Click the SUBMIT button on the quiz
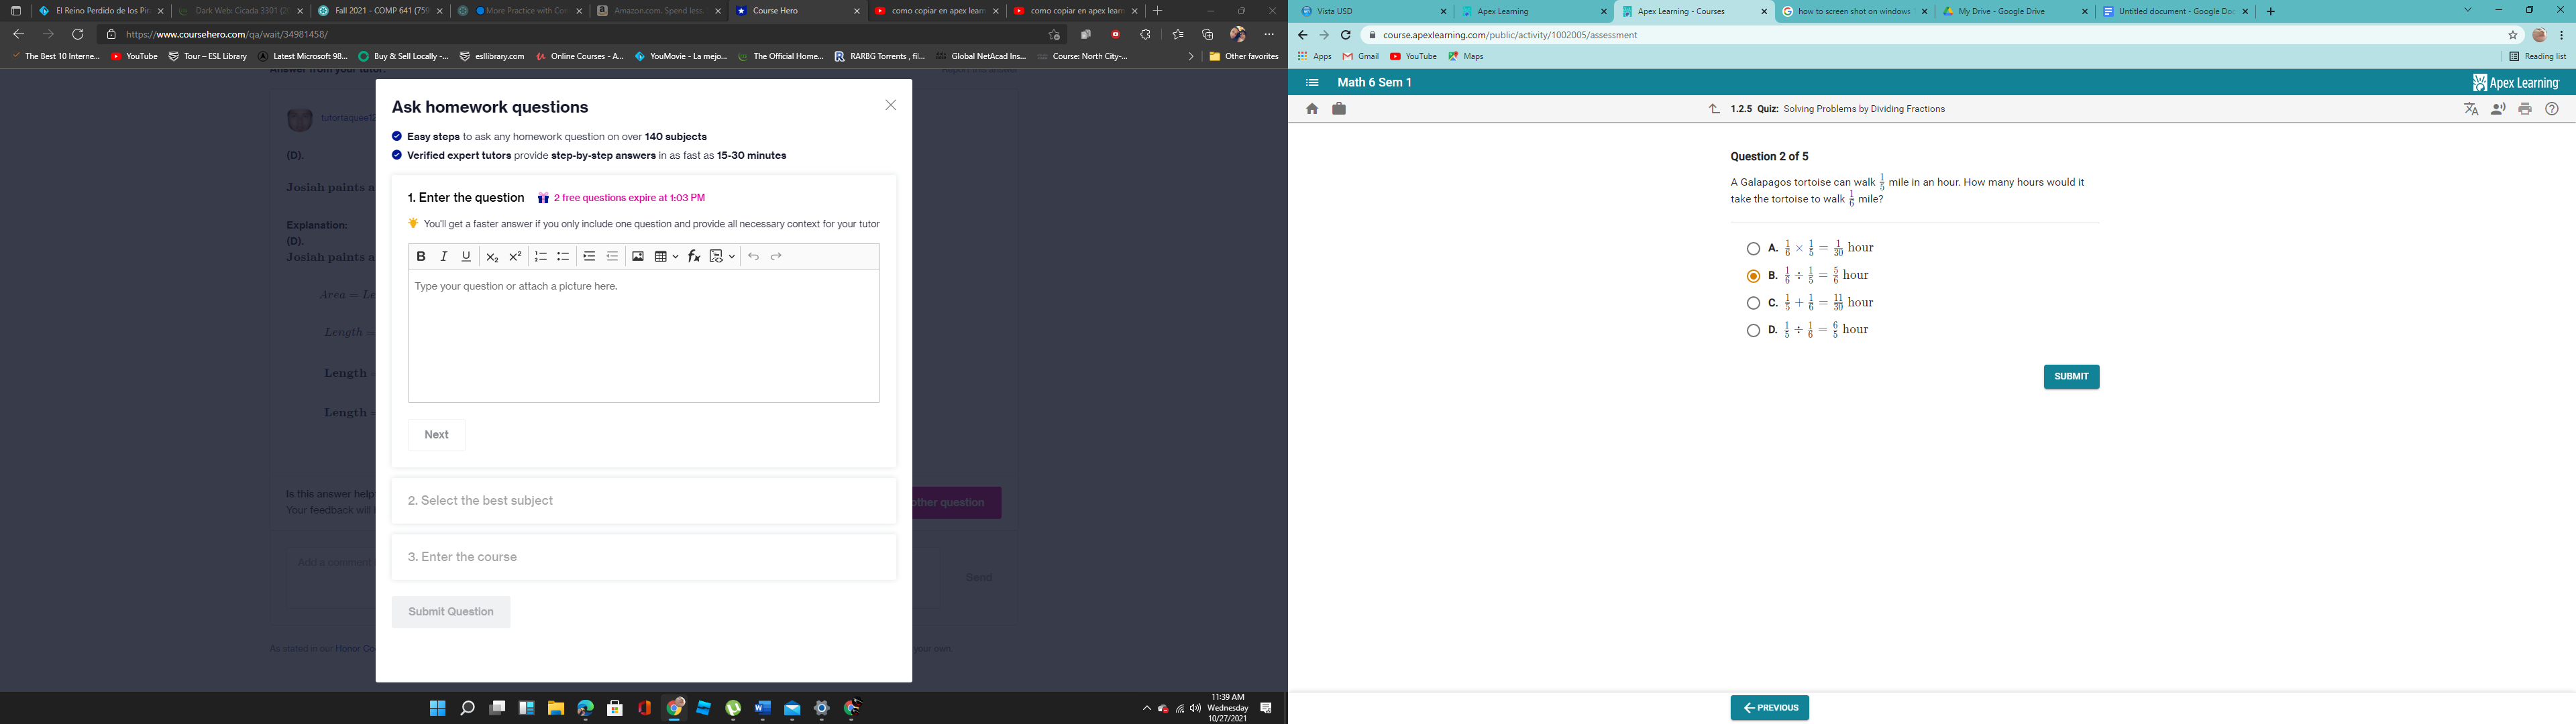The image size is (2576, 724). [x=2070, y=377]
